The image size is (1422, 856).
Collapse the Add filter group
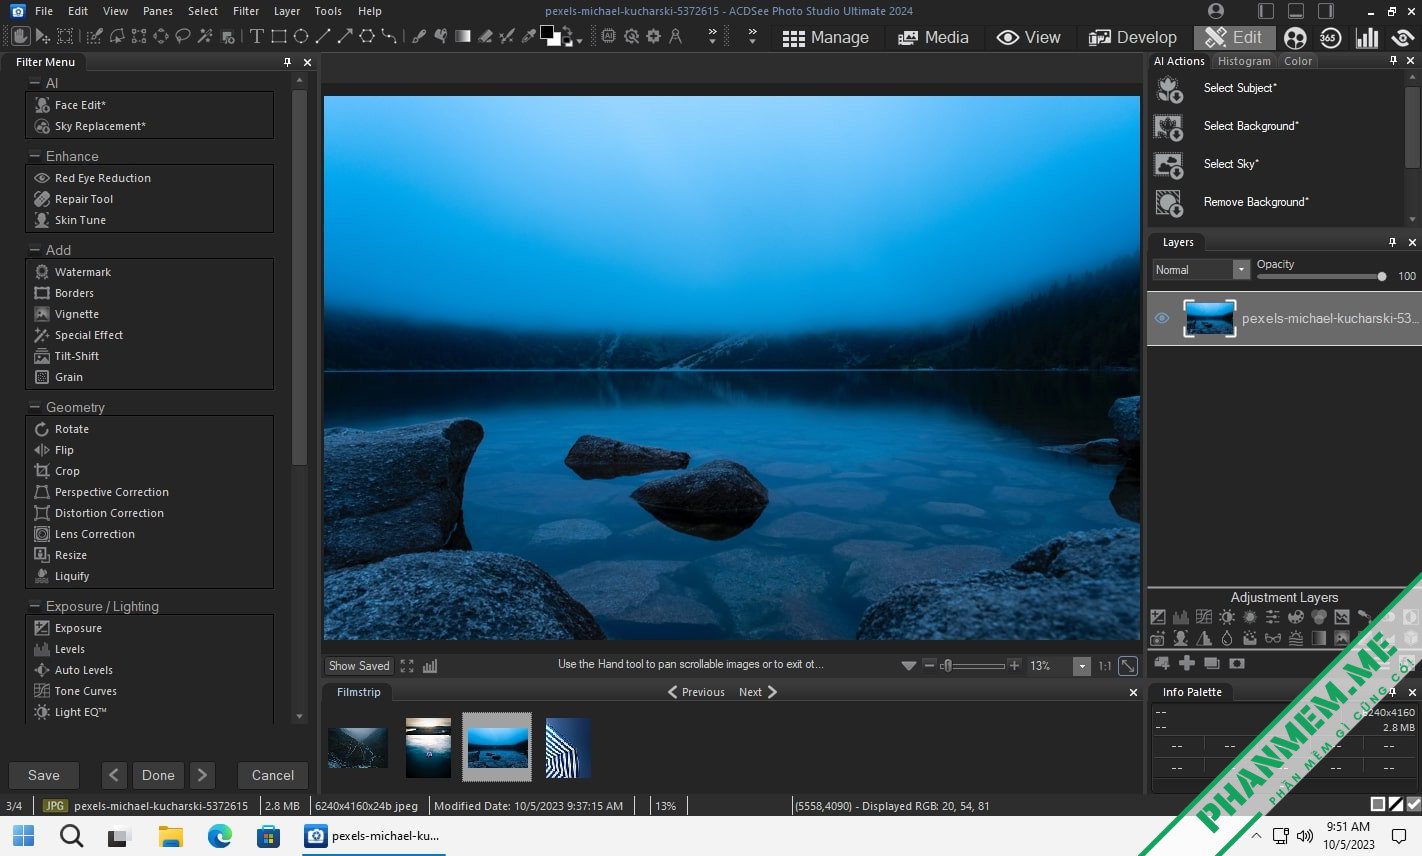[x=35, y=250]
